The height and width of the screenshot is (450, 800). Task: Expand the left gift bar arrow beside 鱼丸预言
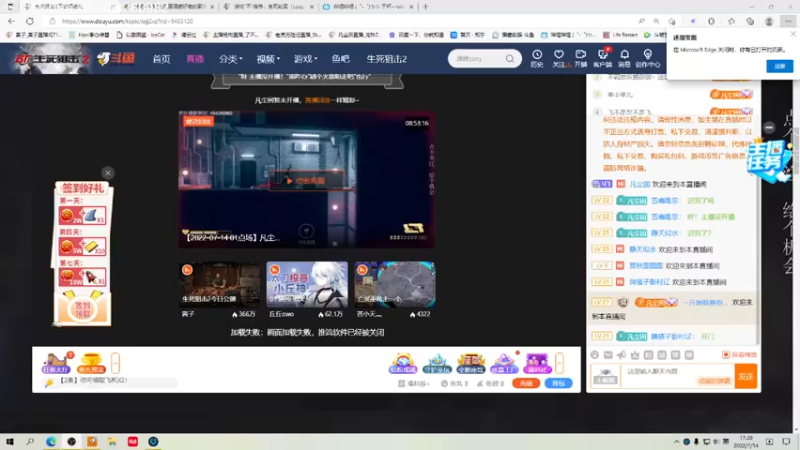tap(115, 363)
